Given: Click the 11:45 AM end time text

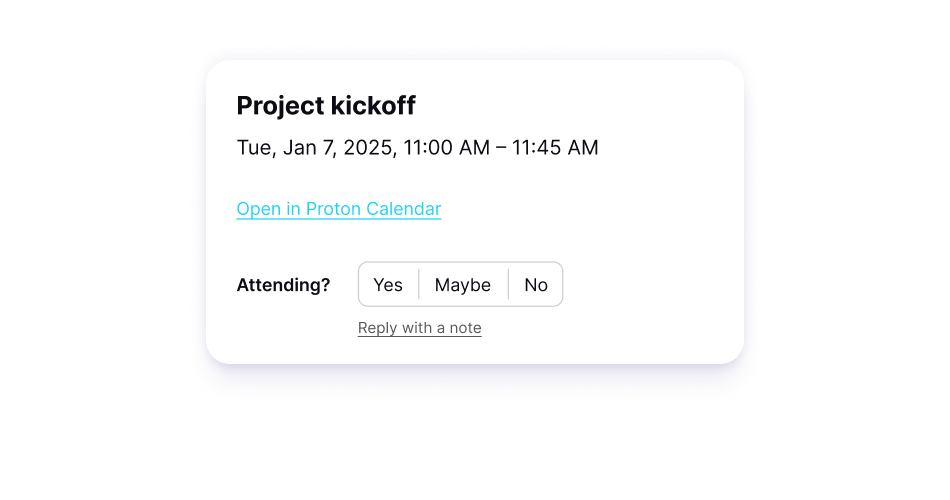Looking at the screenshot, I should (x=555, y=148).
